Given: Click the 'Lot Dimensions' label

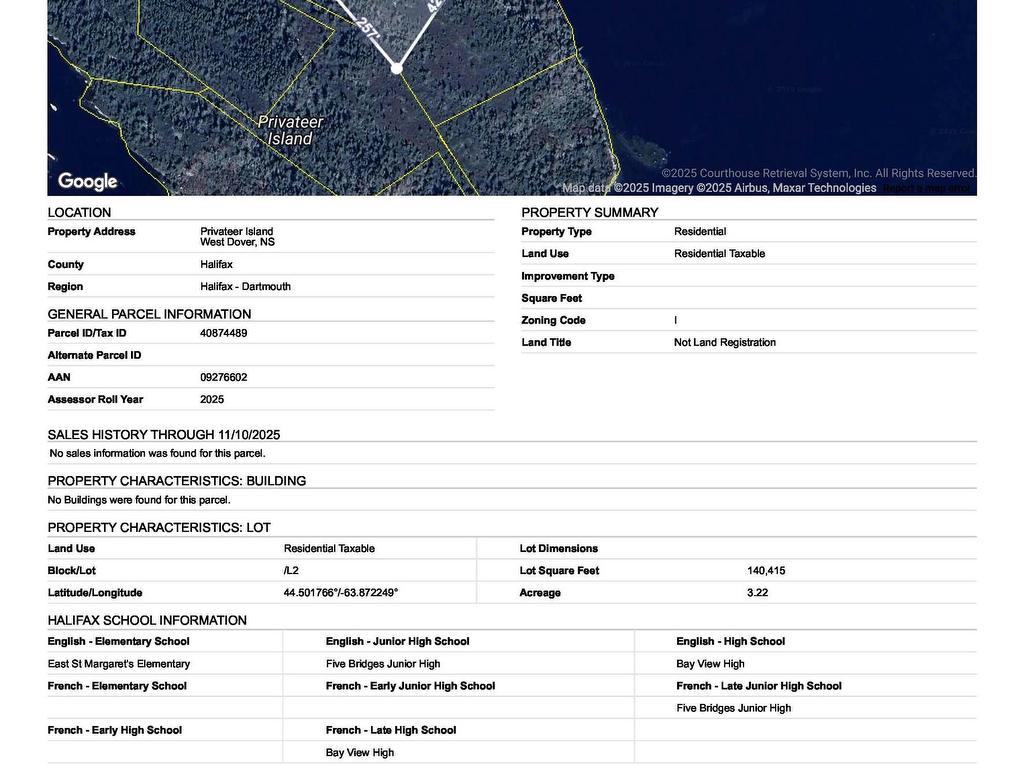Looking at the screenshot, I should pyautogui.click(x=558, y=549).
